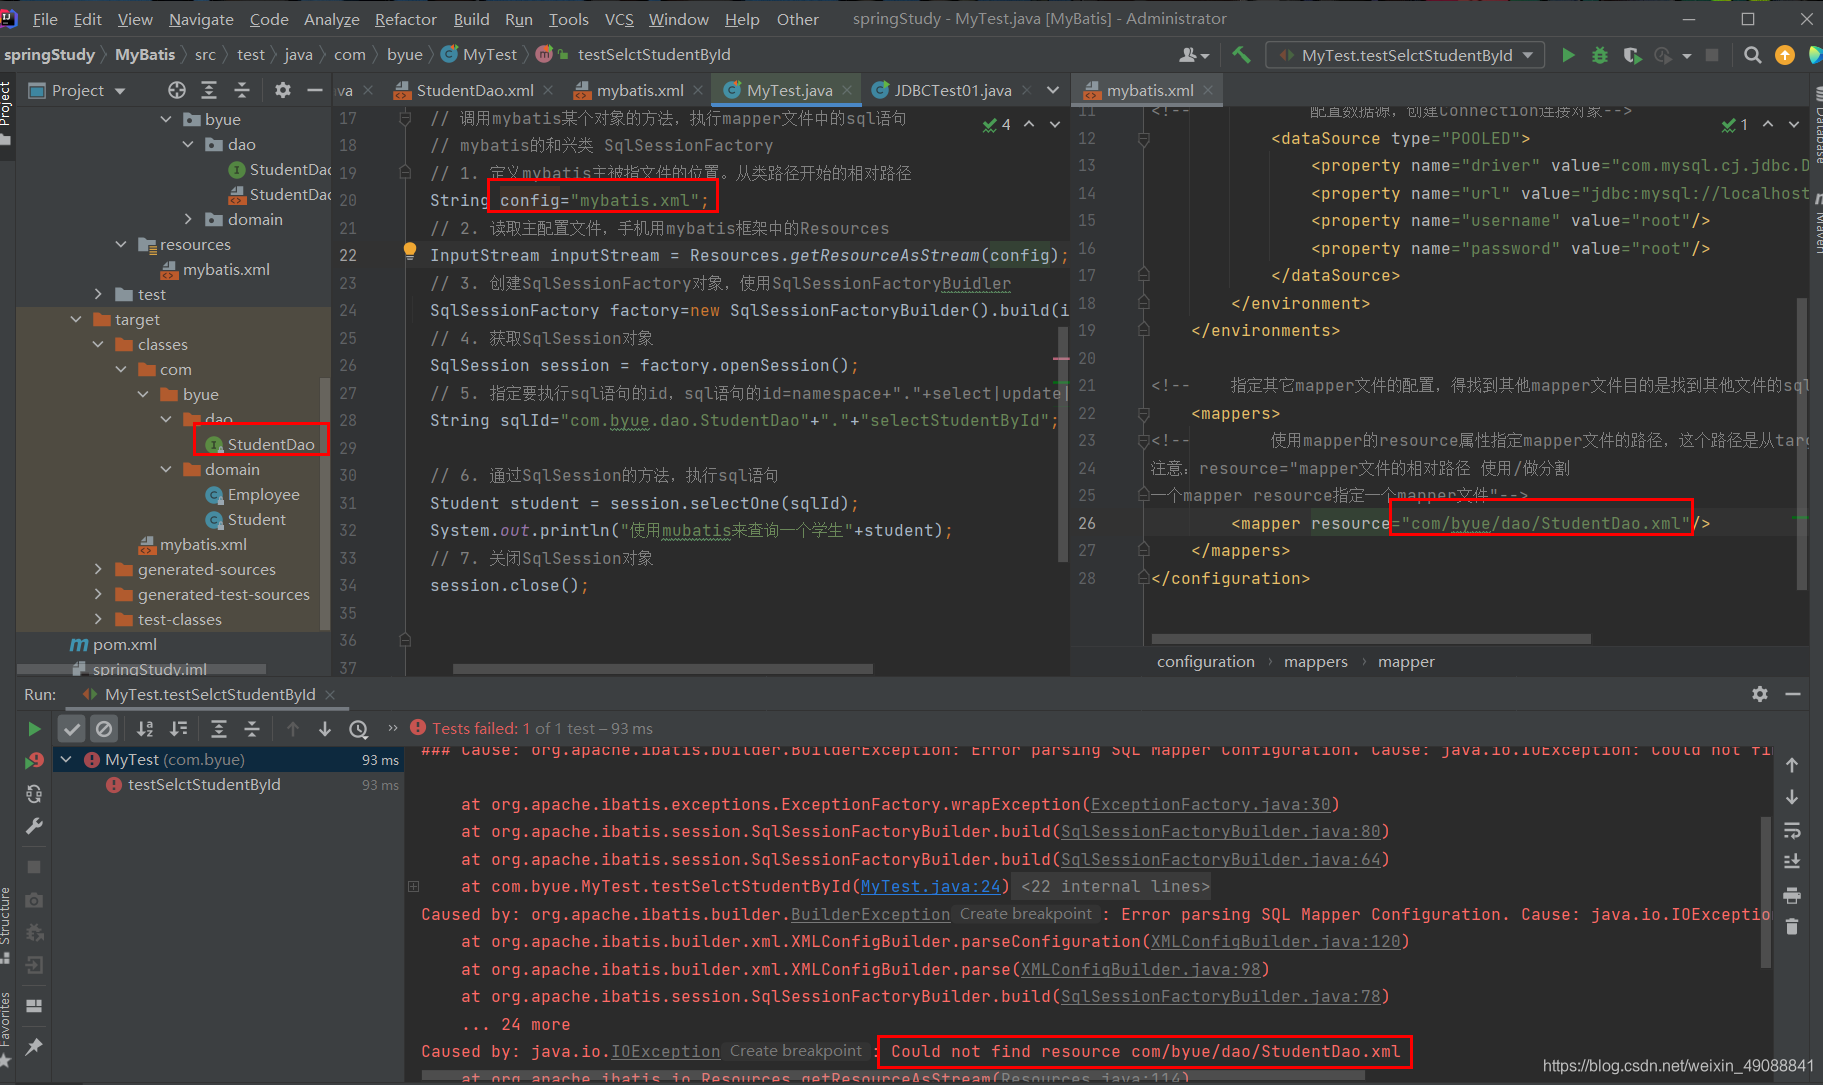Screen dimensions: 1823x1085
Task: Toggle soft-wrap in console output
Action: click(x=1792, y=830)
